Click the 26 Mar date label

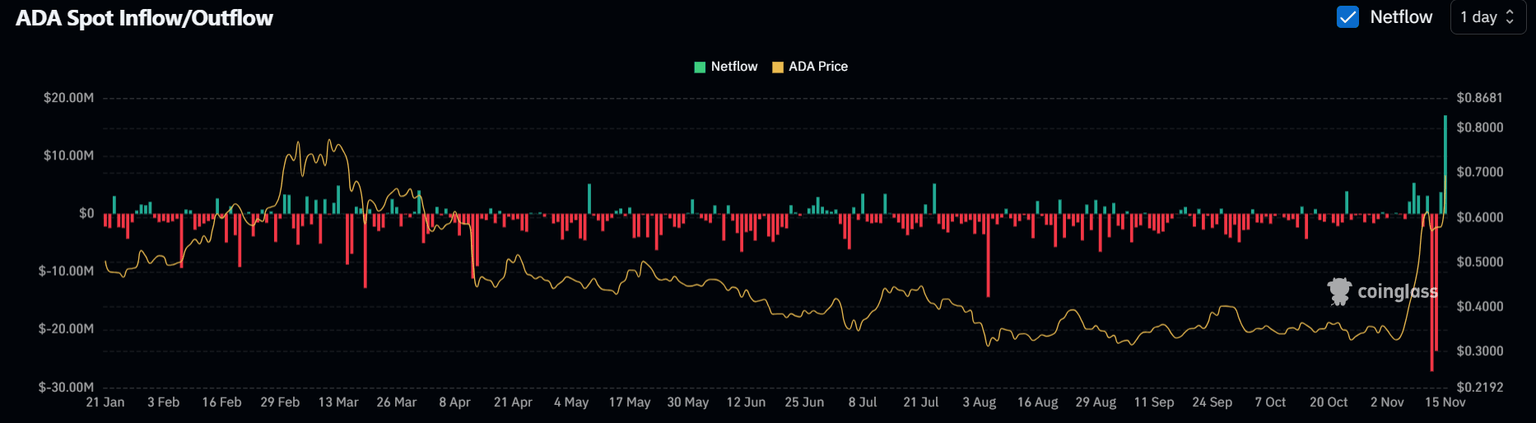pyautogui.click(x=397, y=402)
